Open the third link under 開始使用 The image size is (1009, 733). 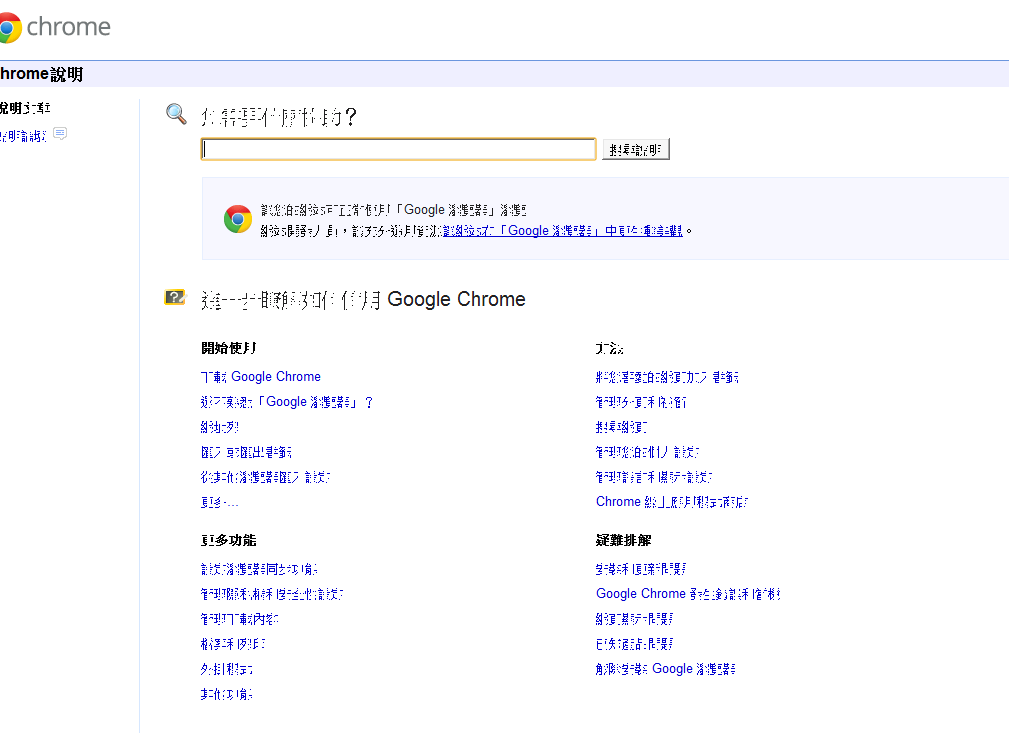pyautogui.click(x=219, y=427)
